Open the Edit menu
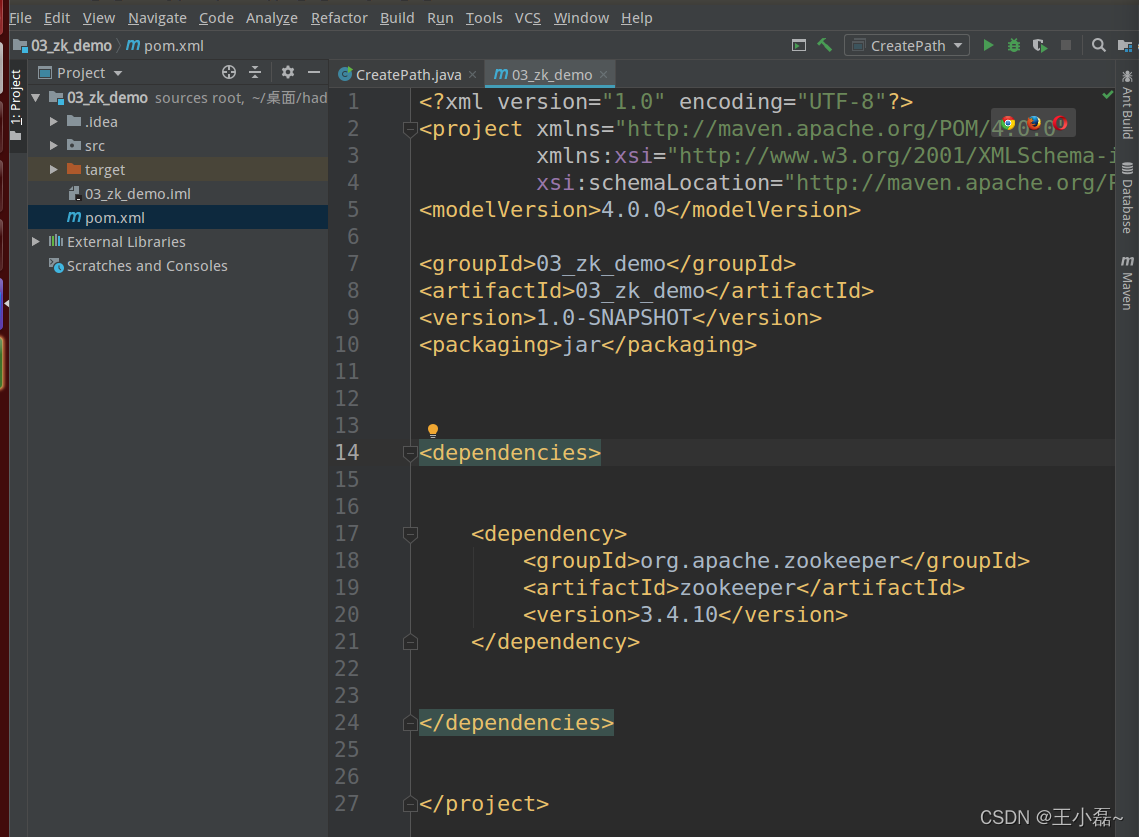The width and height of the screenshot is (1139, 837). coord(57,17)
